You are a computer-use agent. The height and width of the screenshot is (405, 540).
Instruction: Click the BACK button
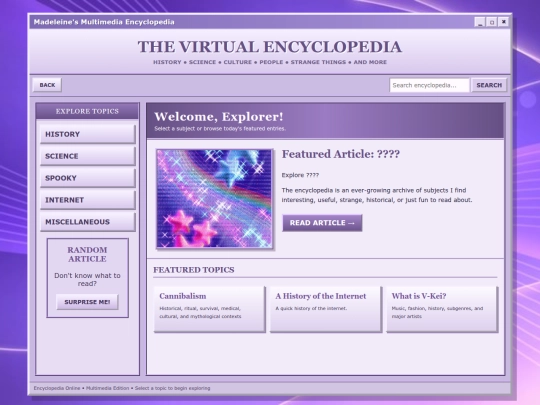[47, 85]
